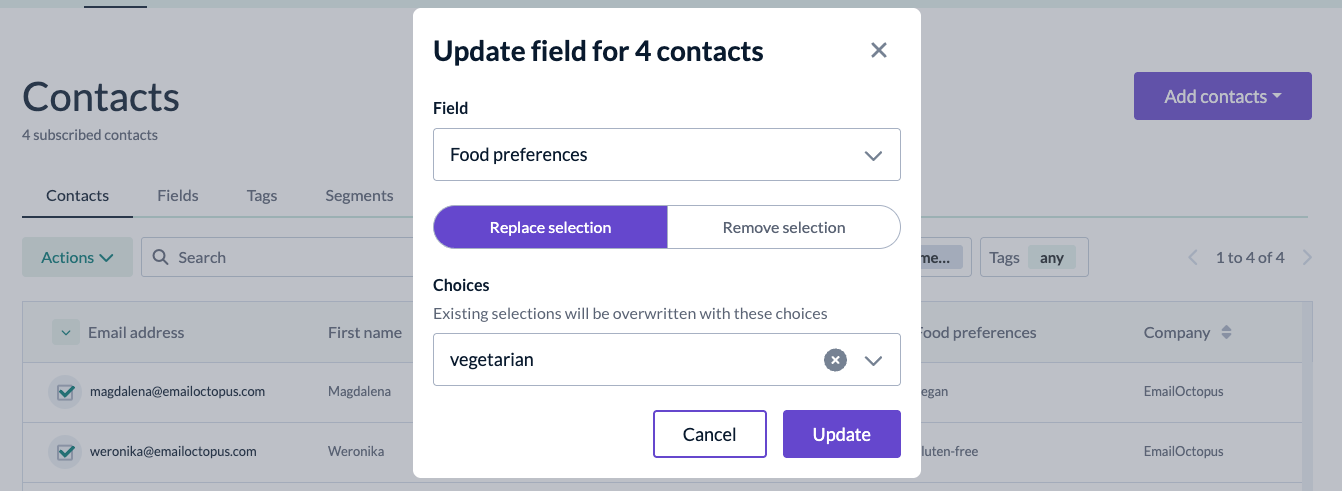Click the Cancel button

710,434
